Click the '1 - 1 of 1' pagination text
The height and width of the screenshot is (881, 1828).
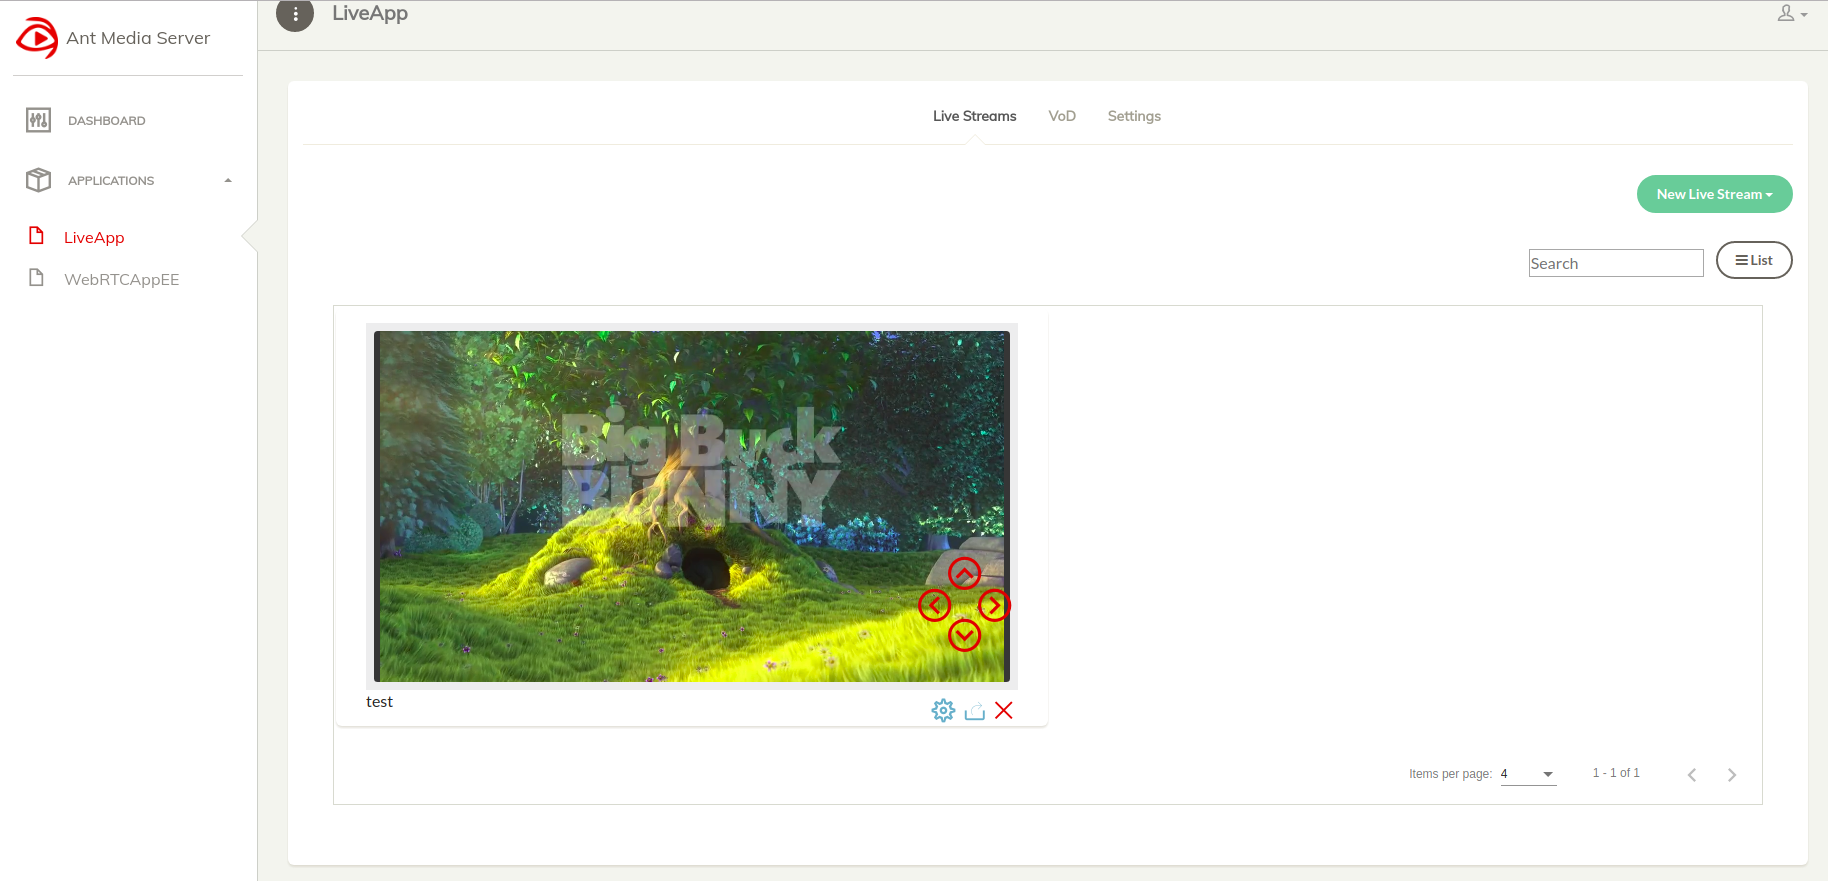click(1616, 773)
